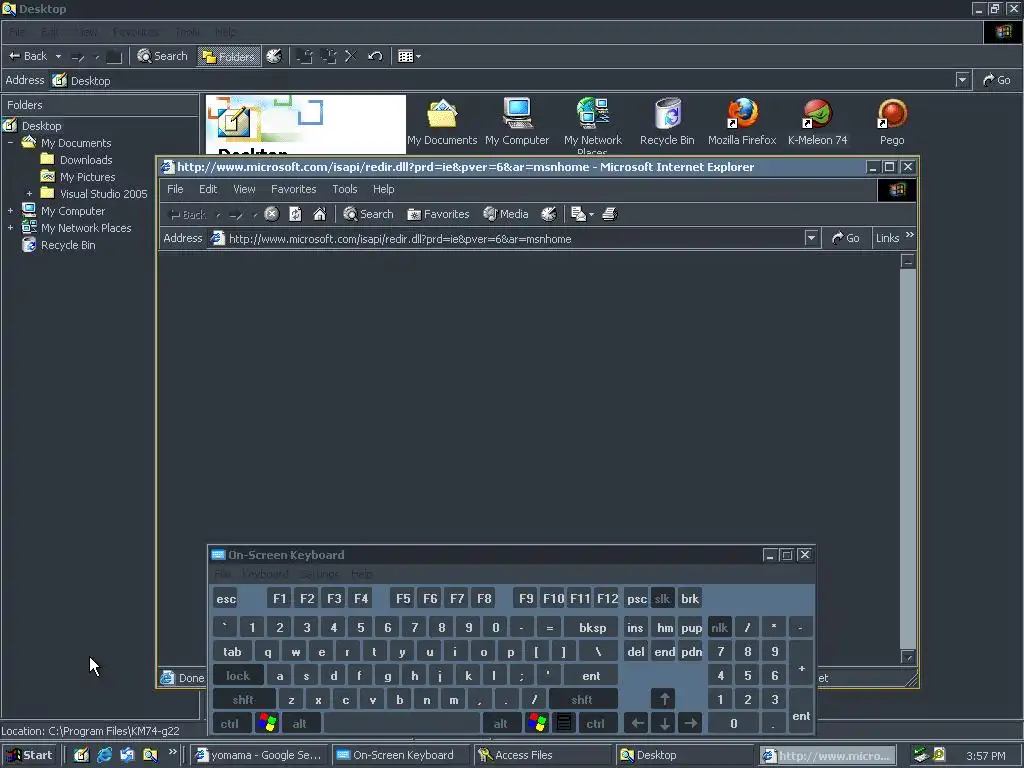Expand the Visual Studio 2005 folder node
This screenshot has height=768, width=1024.
tap(29, 194)
